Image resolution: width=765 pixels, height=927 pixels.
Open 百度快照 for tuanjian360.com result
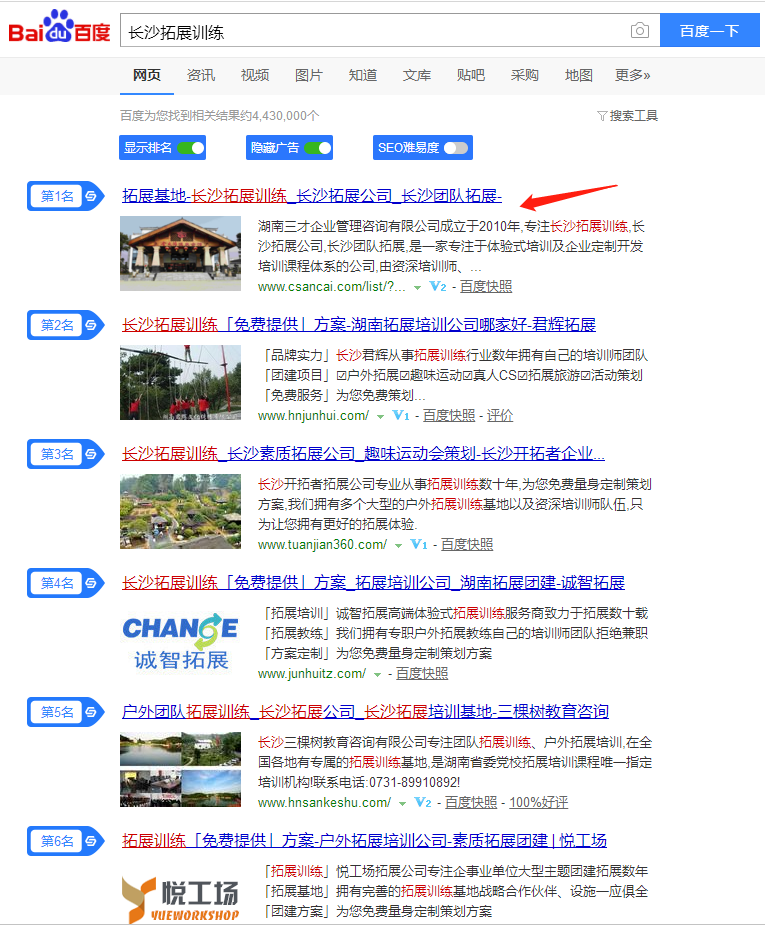[466, 544]
